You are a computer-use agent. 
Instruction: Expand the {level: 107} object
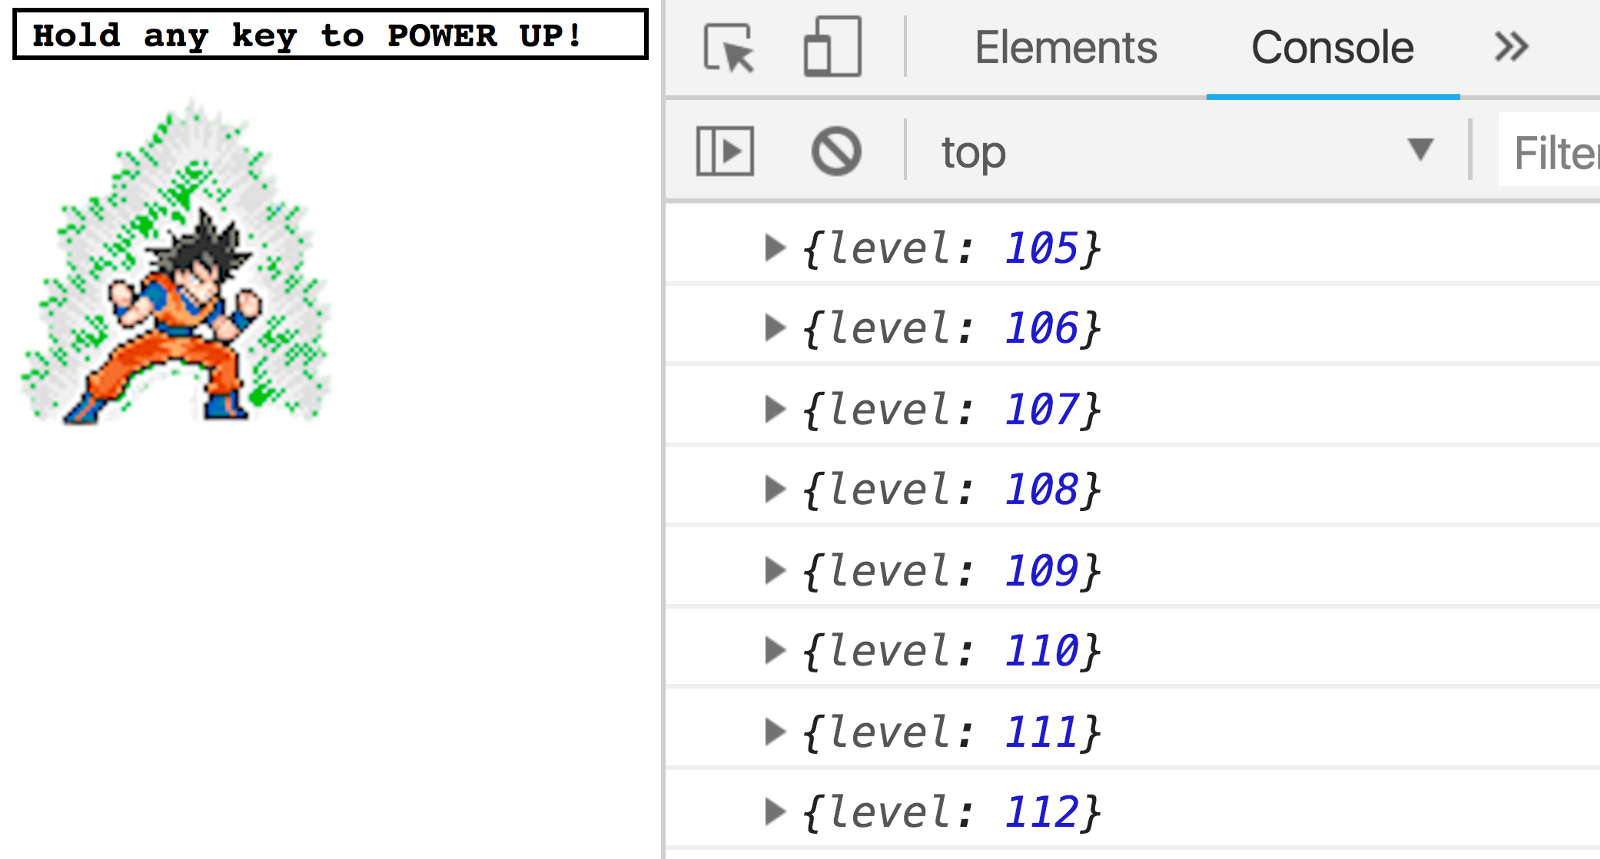774,408
